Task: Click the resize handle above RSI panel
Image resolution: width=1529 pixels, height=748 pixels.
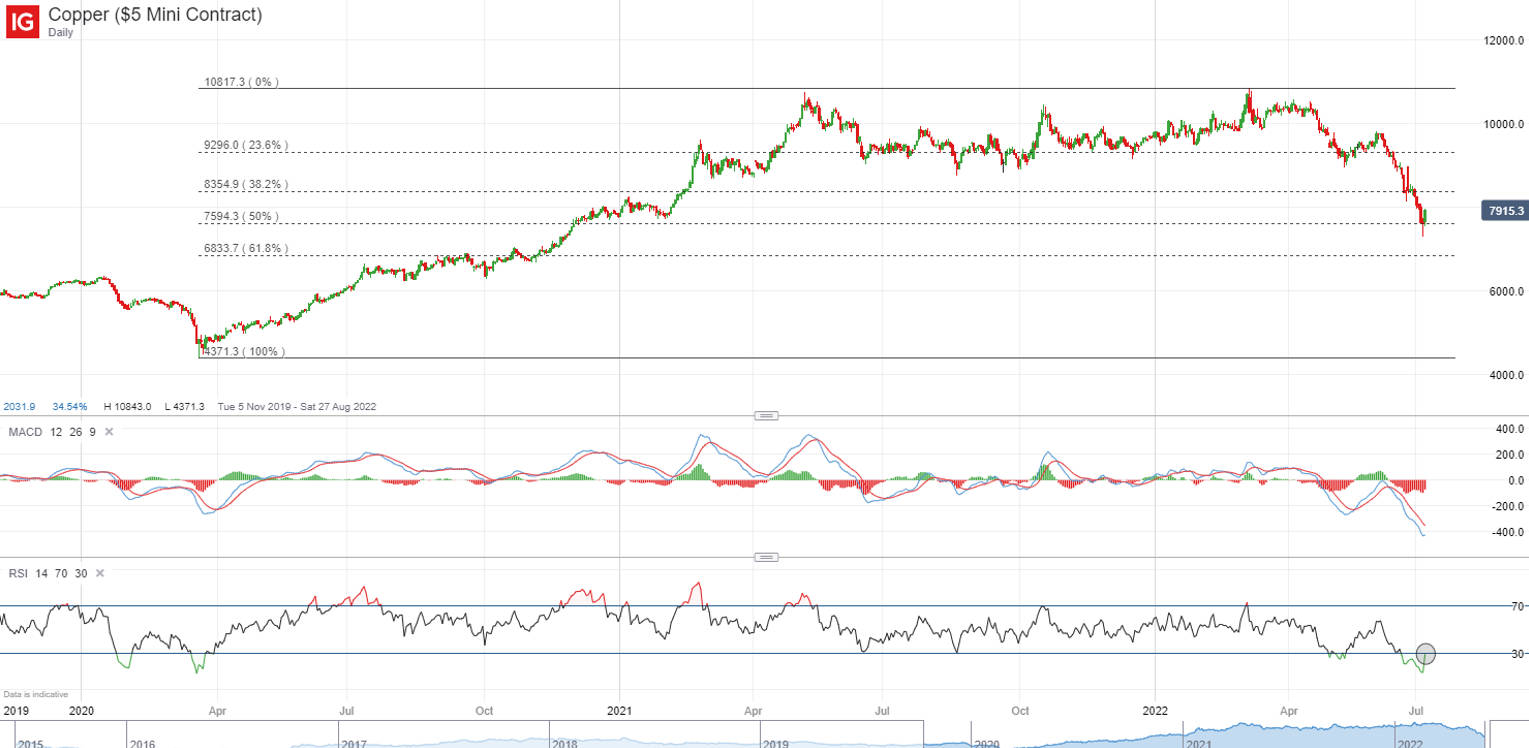Action: point(766,557)
